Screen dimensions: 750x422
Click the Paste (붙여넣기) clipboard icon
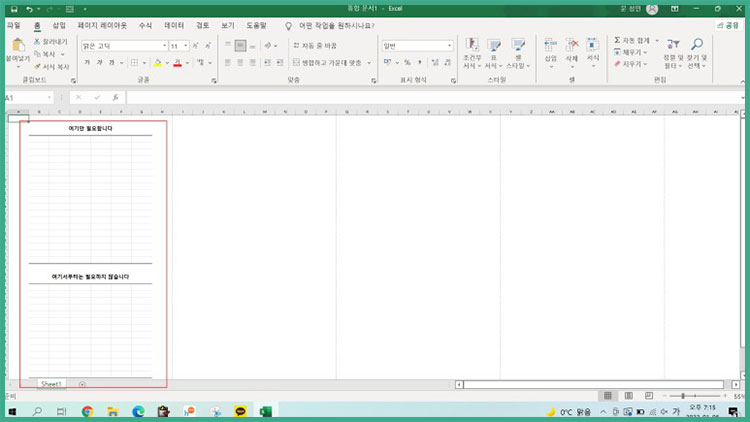[x=18, y=45]
